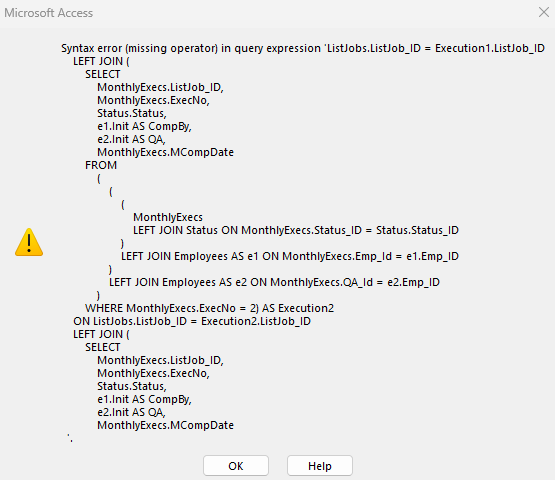Click the first 'LEFT JOIN (' line

pyautogui.click(x=101, y=61)
